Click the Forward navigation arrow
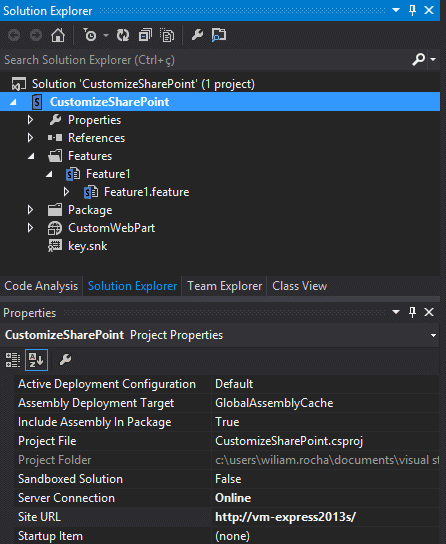The image size is (446, 544). pos(36,35)
